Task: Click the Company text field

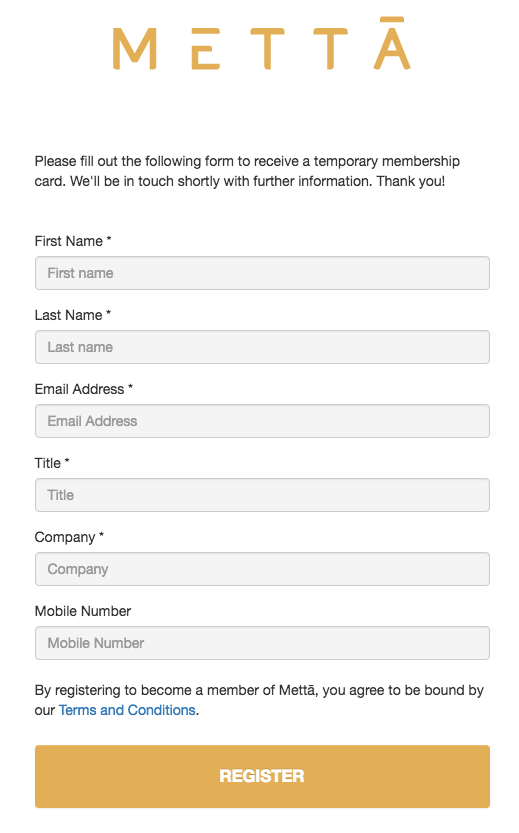Action: (x=262, y=569)
